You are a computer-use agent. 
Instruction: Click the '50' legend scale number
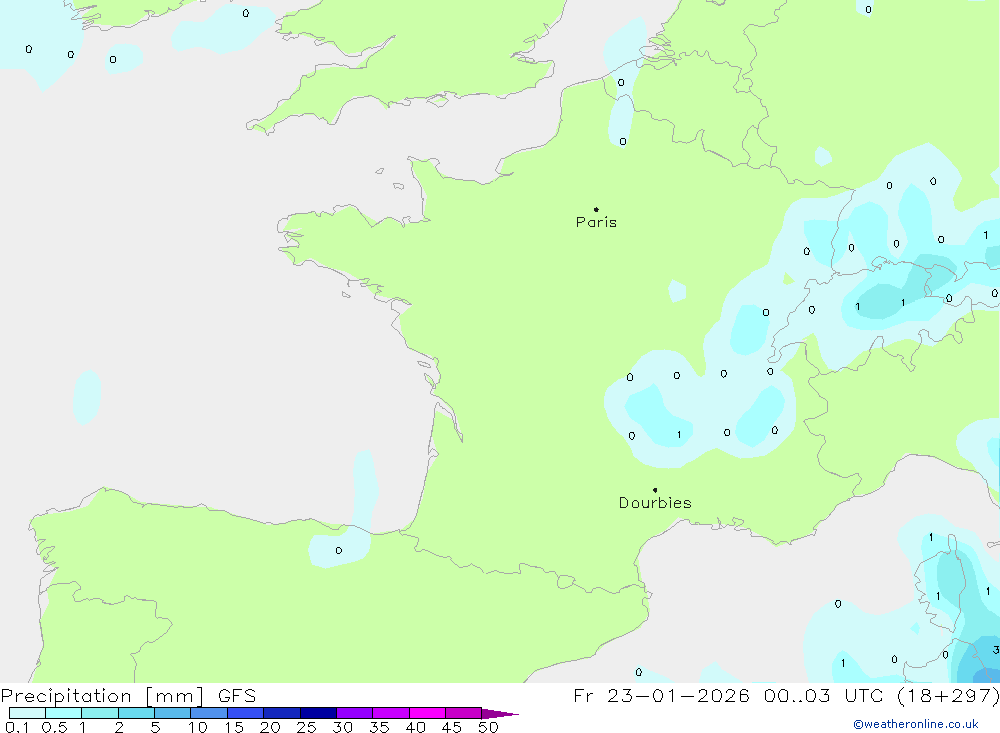pyautogui.click(x=488, y=727)
